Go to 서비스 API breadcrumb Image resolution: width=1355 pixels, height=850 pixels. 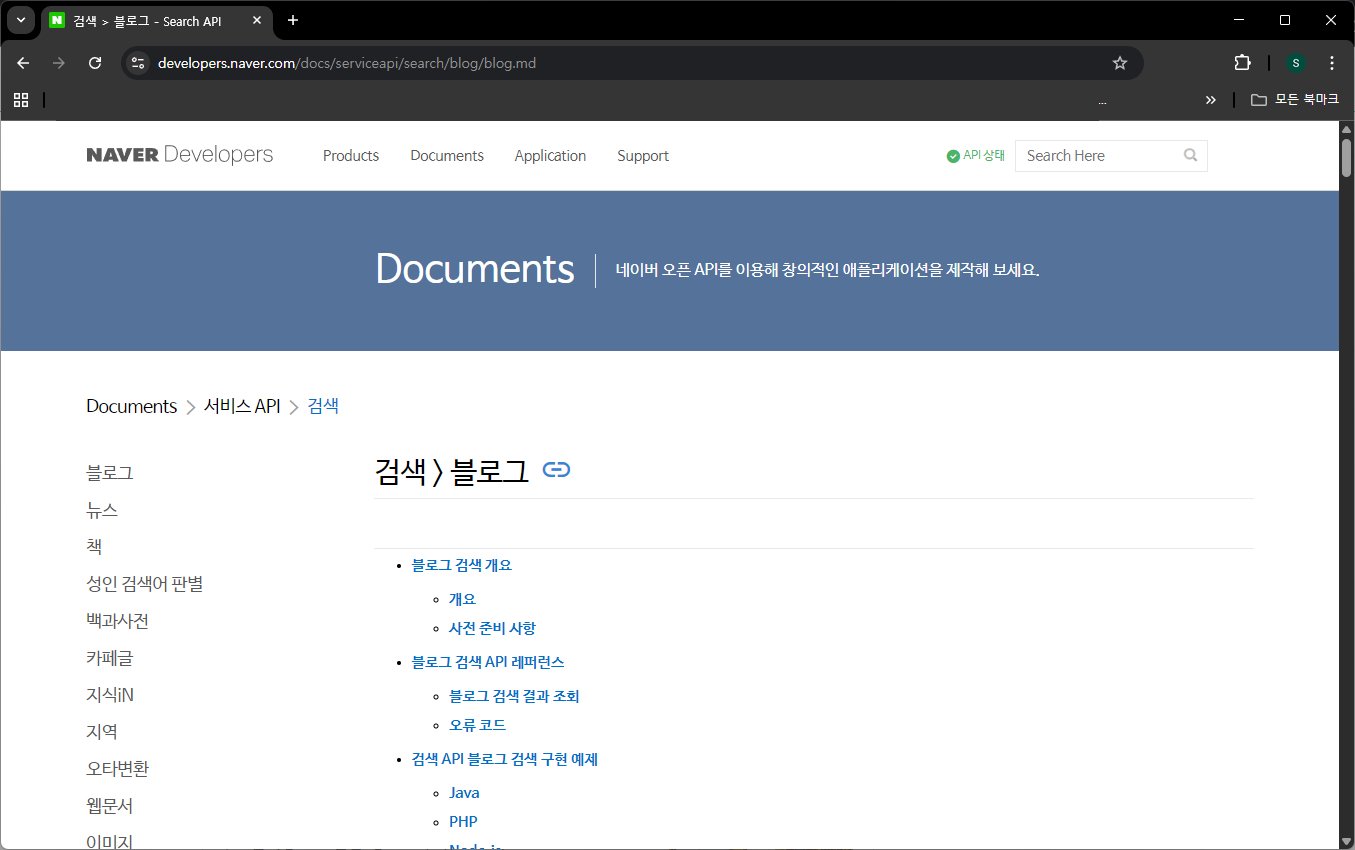click(x=242, y=406)
